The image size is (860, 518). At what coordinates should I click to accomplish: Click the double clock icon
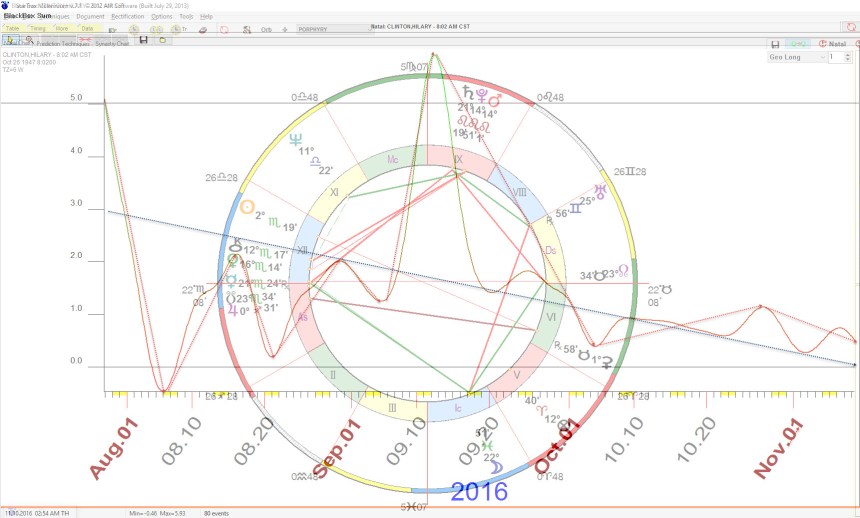(x=155, y=30)
